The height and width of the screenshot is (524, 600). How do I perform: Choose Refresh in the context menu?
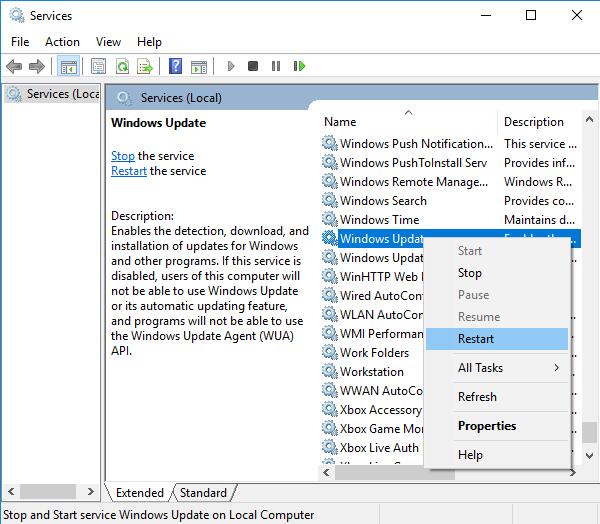[497, 397]
